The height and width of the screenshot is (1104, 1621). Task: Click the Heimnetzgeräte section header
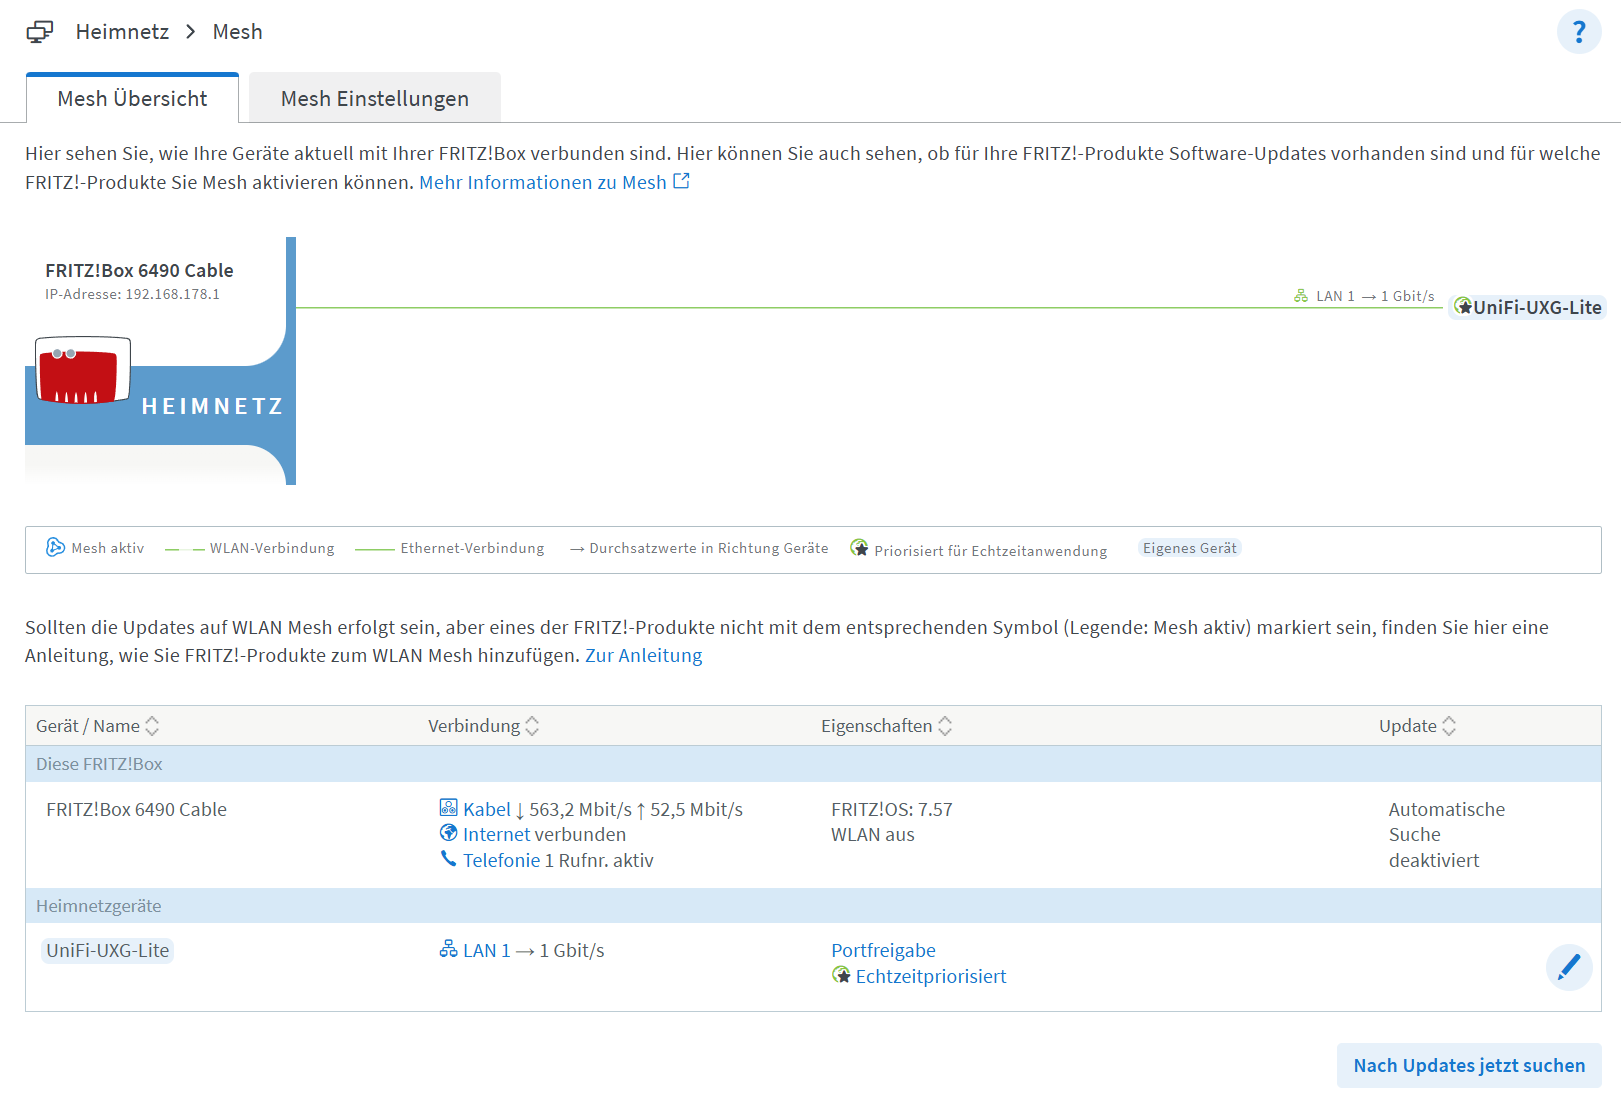click(x=813, y=906)
